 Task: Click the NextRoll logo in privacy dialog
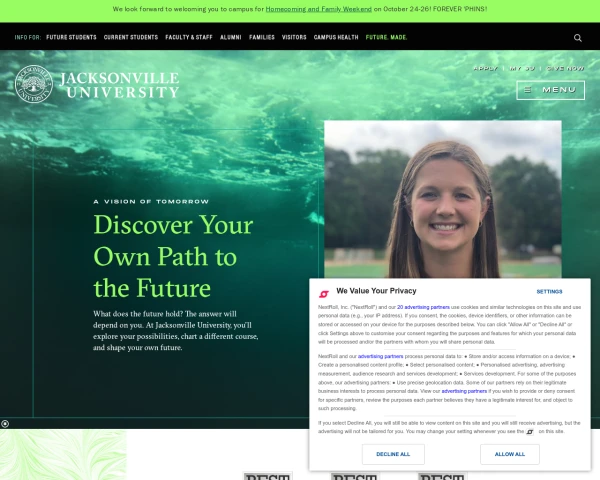[x=324, y=294]
